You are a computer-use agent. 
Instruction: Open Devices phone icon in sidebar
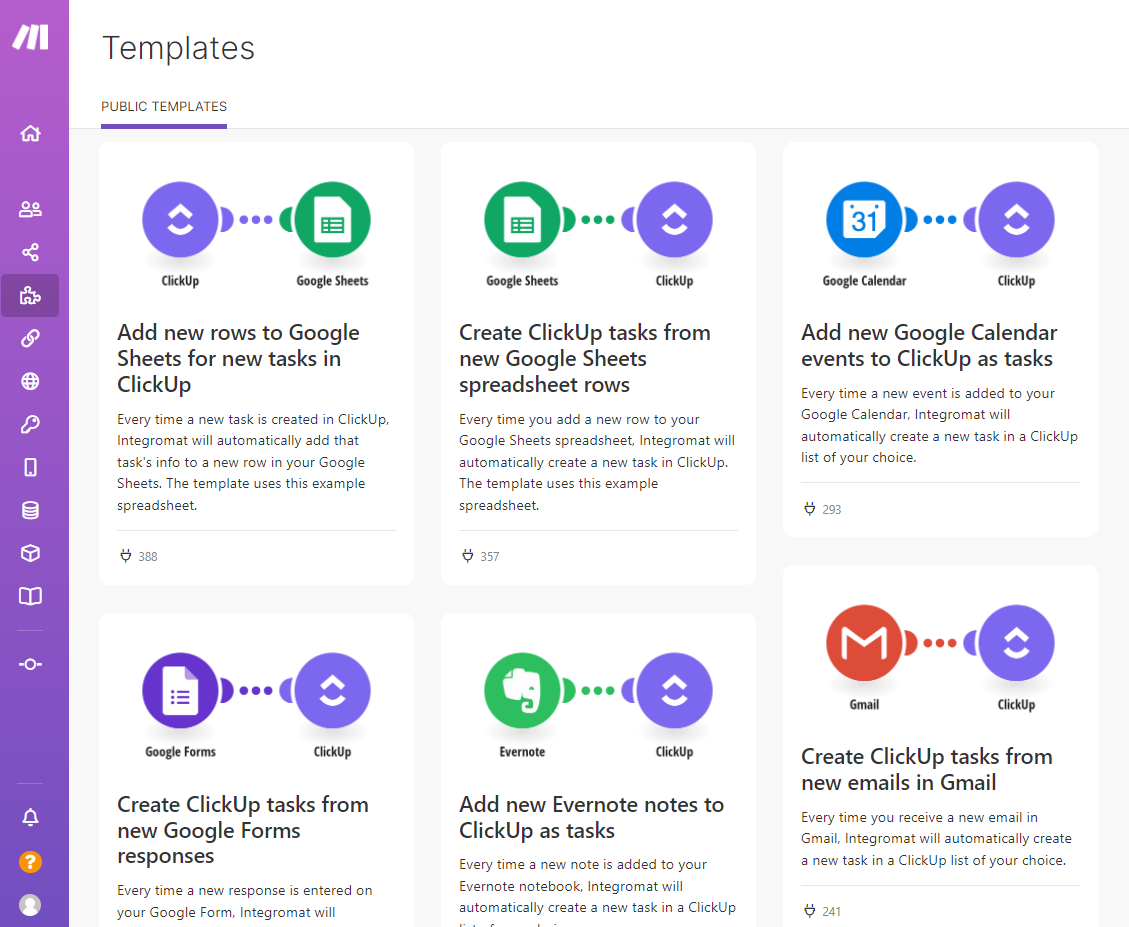click(x=30, y=467)
